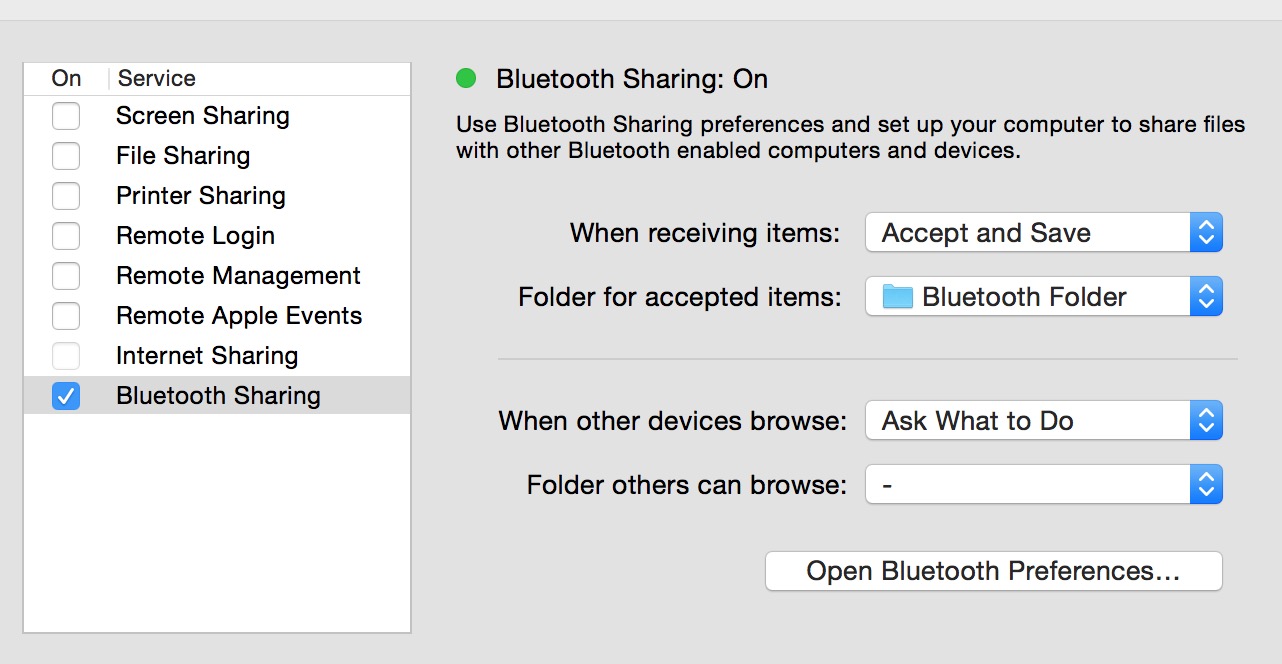Turn on the File Sharing checkbox

point(66,156)
